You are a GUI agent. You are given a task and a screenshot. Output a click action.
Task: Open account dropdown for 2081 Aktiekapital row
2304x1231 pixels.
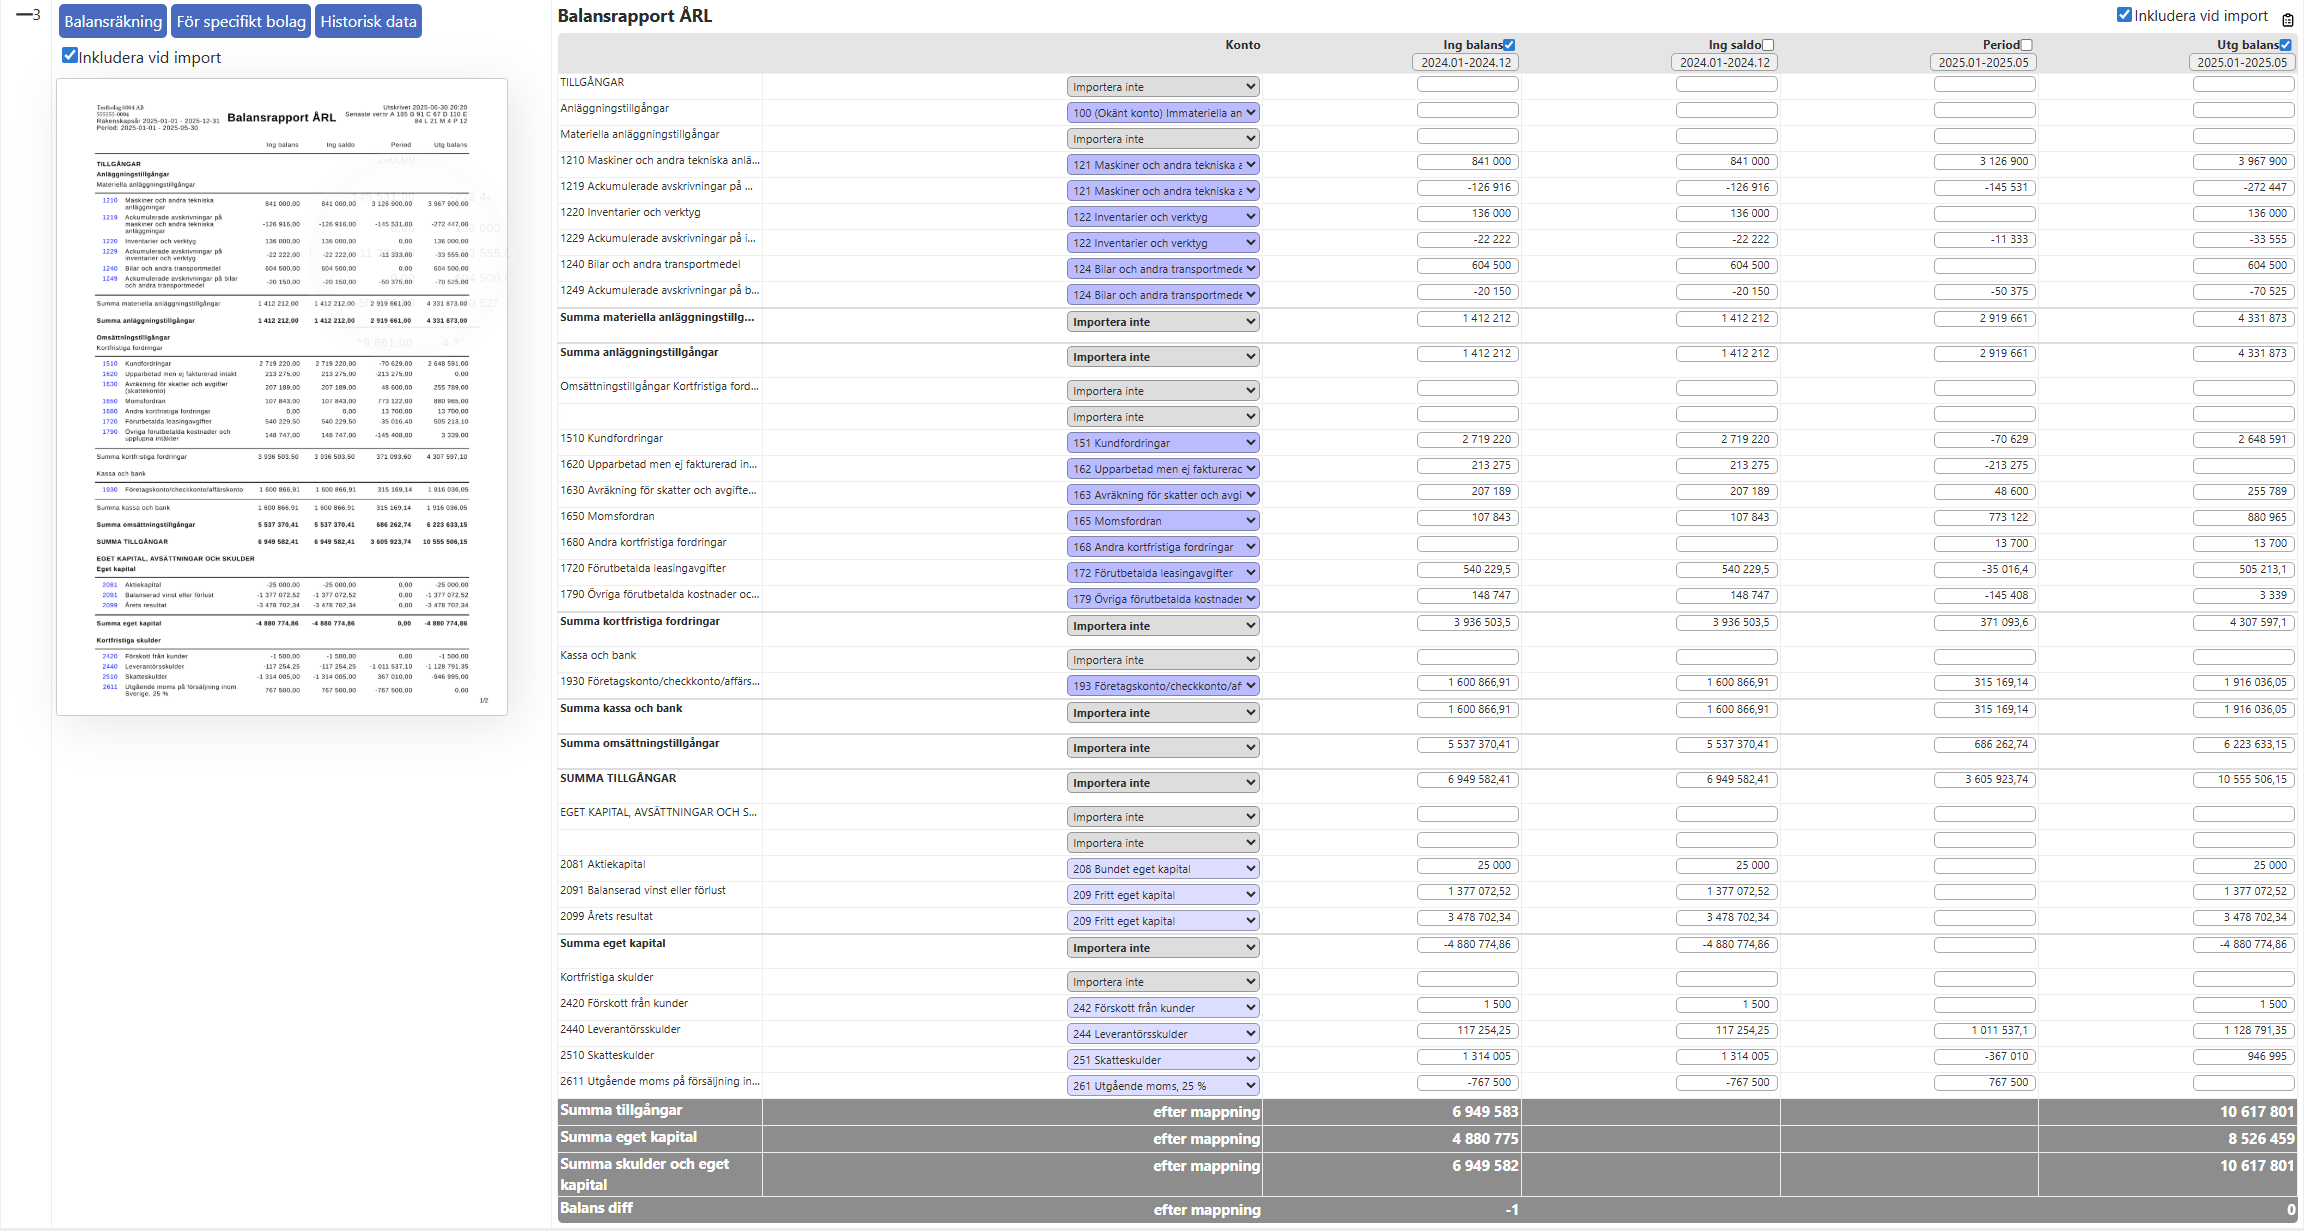point(1162,869)
